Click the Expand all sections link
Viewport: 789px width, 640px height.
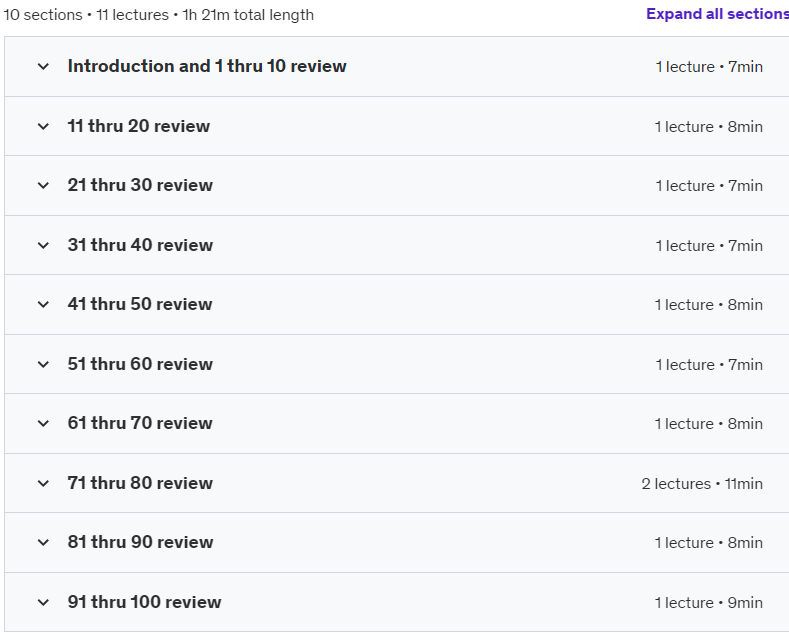pyautogui.click(x=718, y=14)
